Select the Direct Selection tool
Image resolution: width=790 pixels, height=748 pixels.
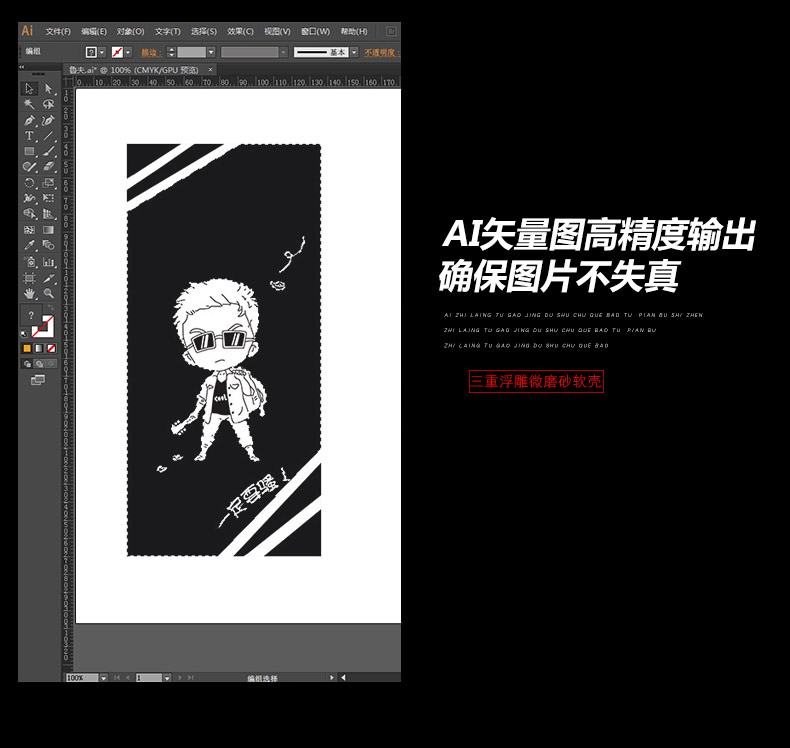click(48, 89)
